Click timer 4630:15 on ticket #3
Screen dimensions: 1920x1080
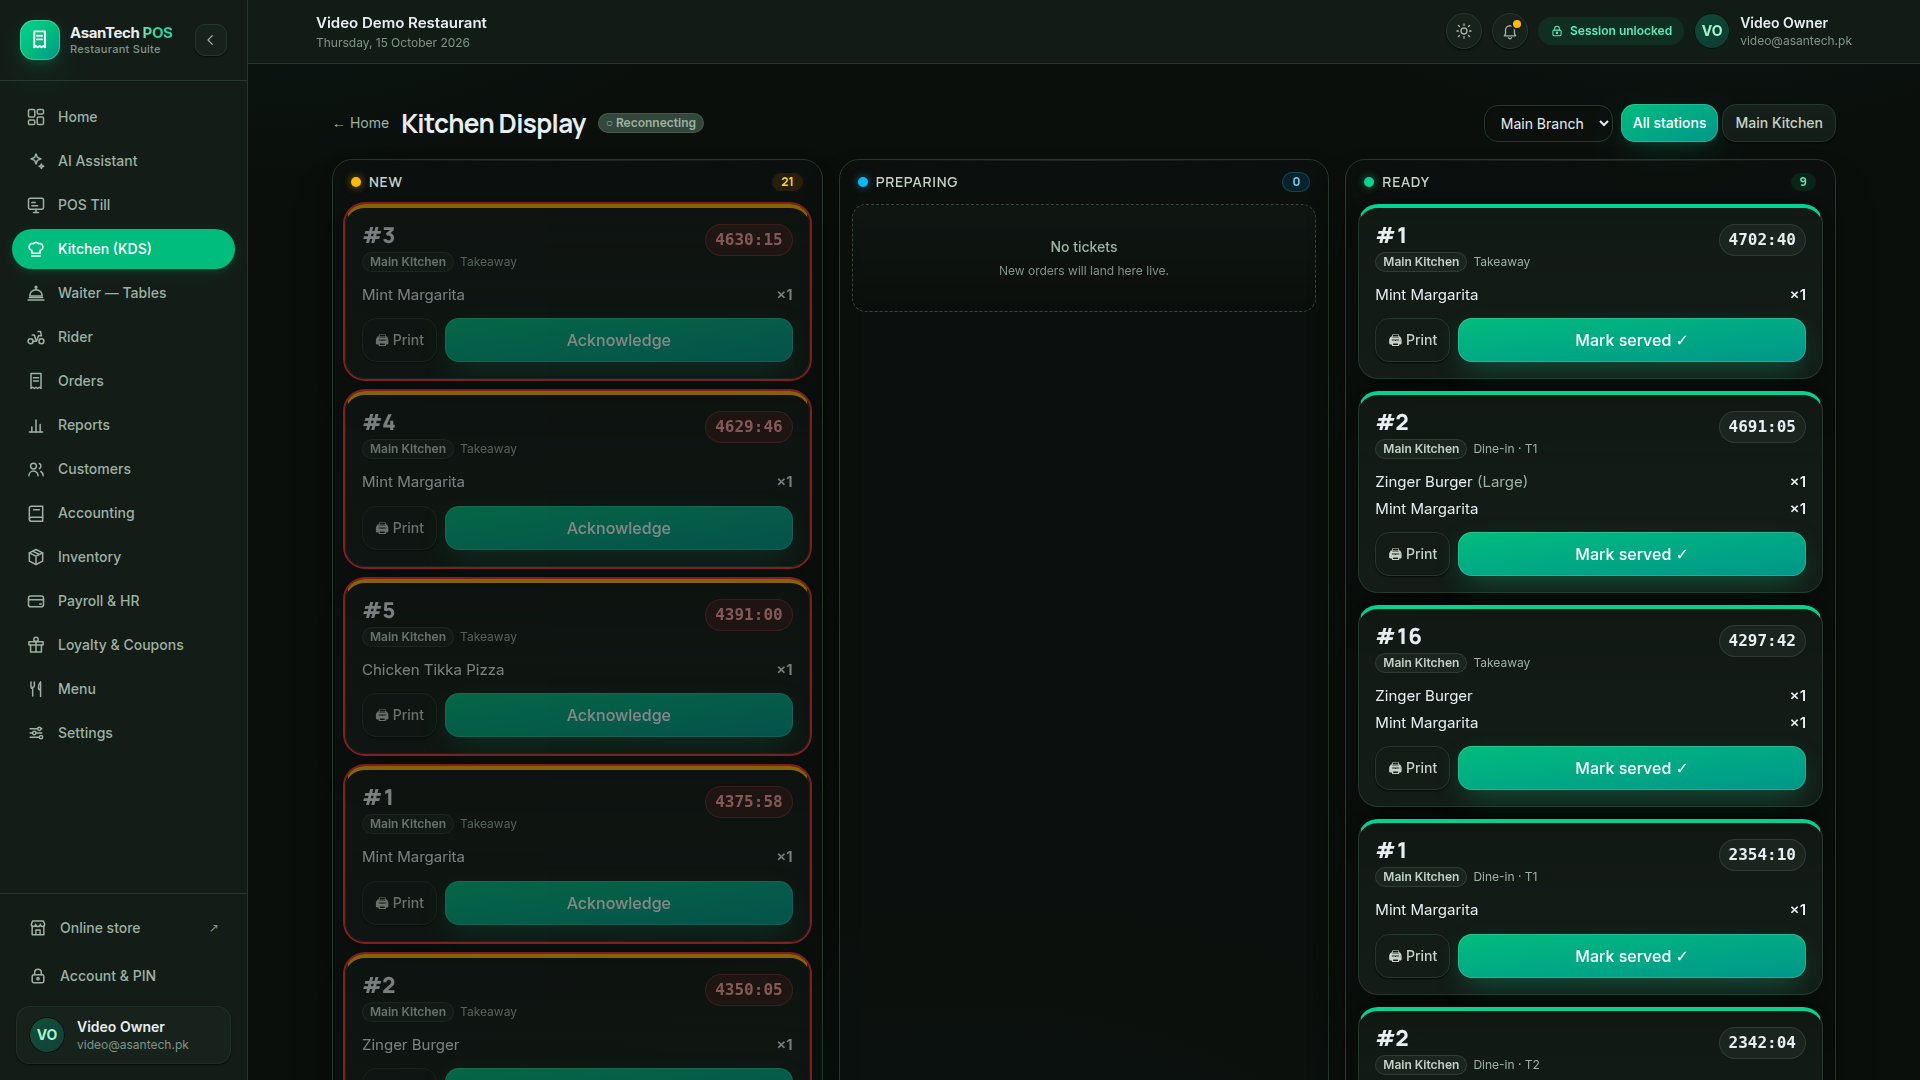pos(749,239)
